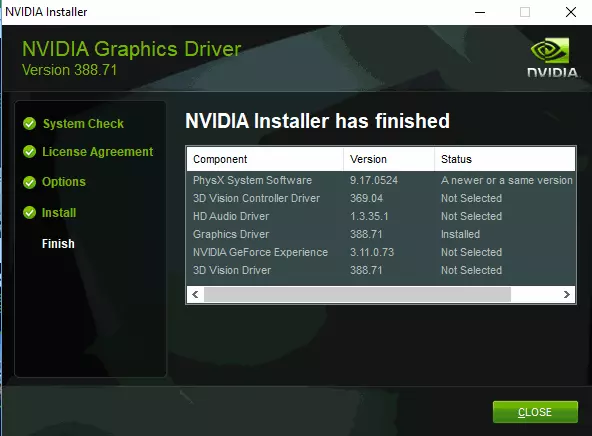This screenshot has width=592, height=436.
Task: Click the Component column header
Action: tap(265, 159)
